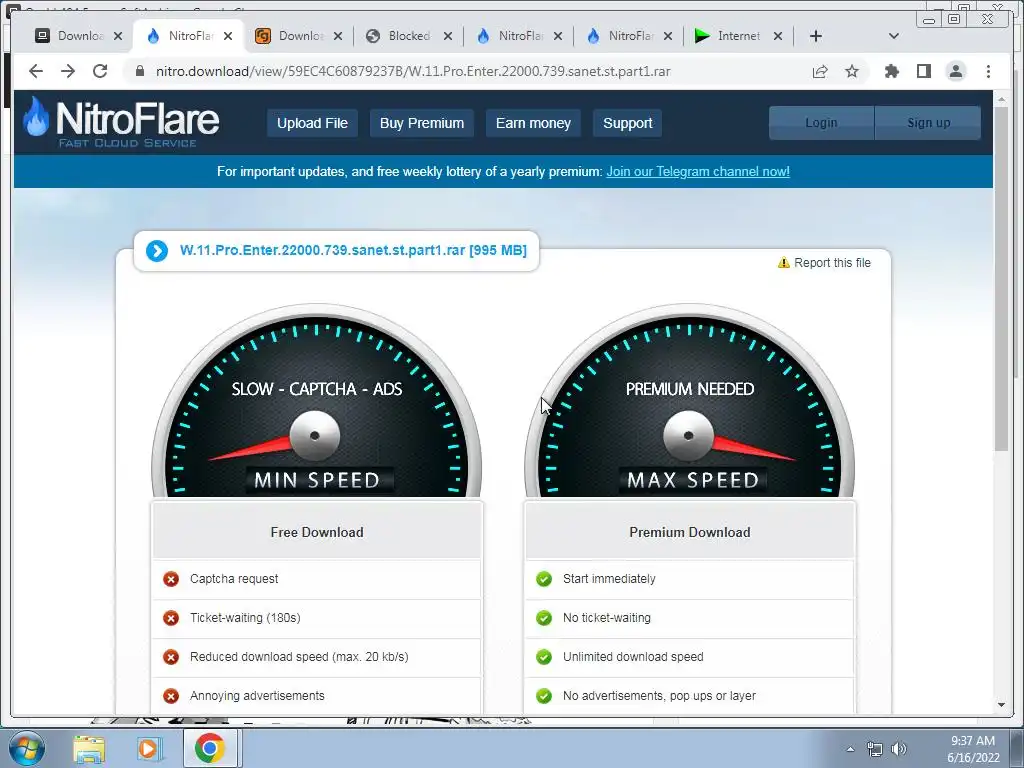Expand the tab search chevron
This screenshot has width=1024, height=768.
894,36
